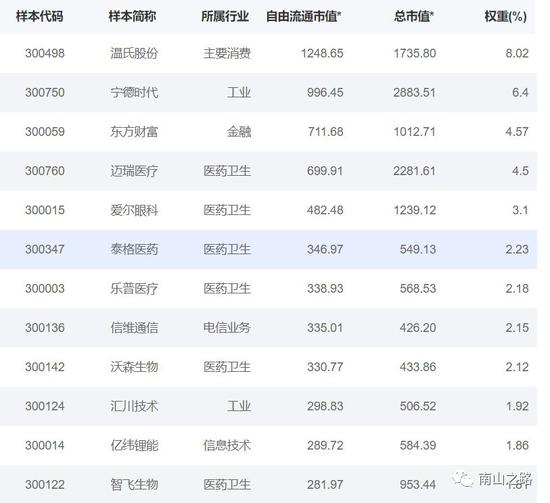Click free-float value 996.45
Image resolution: width=550 pixels, height=503 pixels.
325,93
